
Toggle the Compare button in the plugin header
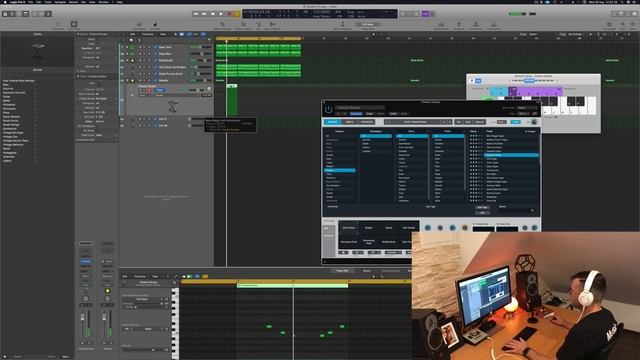point(356,113)
